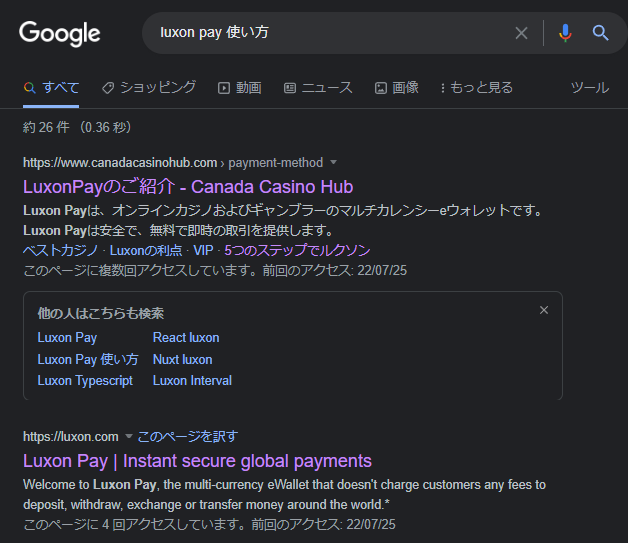Image resolution: width=628 pixels, height=543 pixels.
Task: Follow the VIP sitelink
Action: 203,250
